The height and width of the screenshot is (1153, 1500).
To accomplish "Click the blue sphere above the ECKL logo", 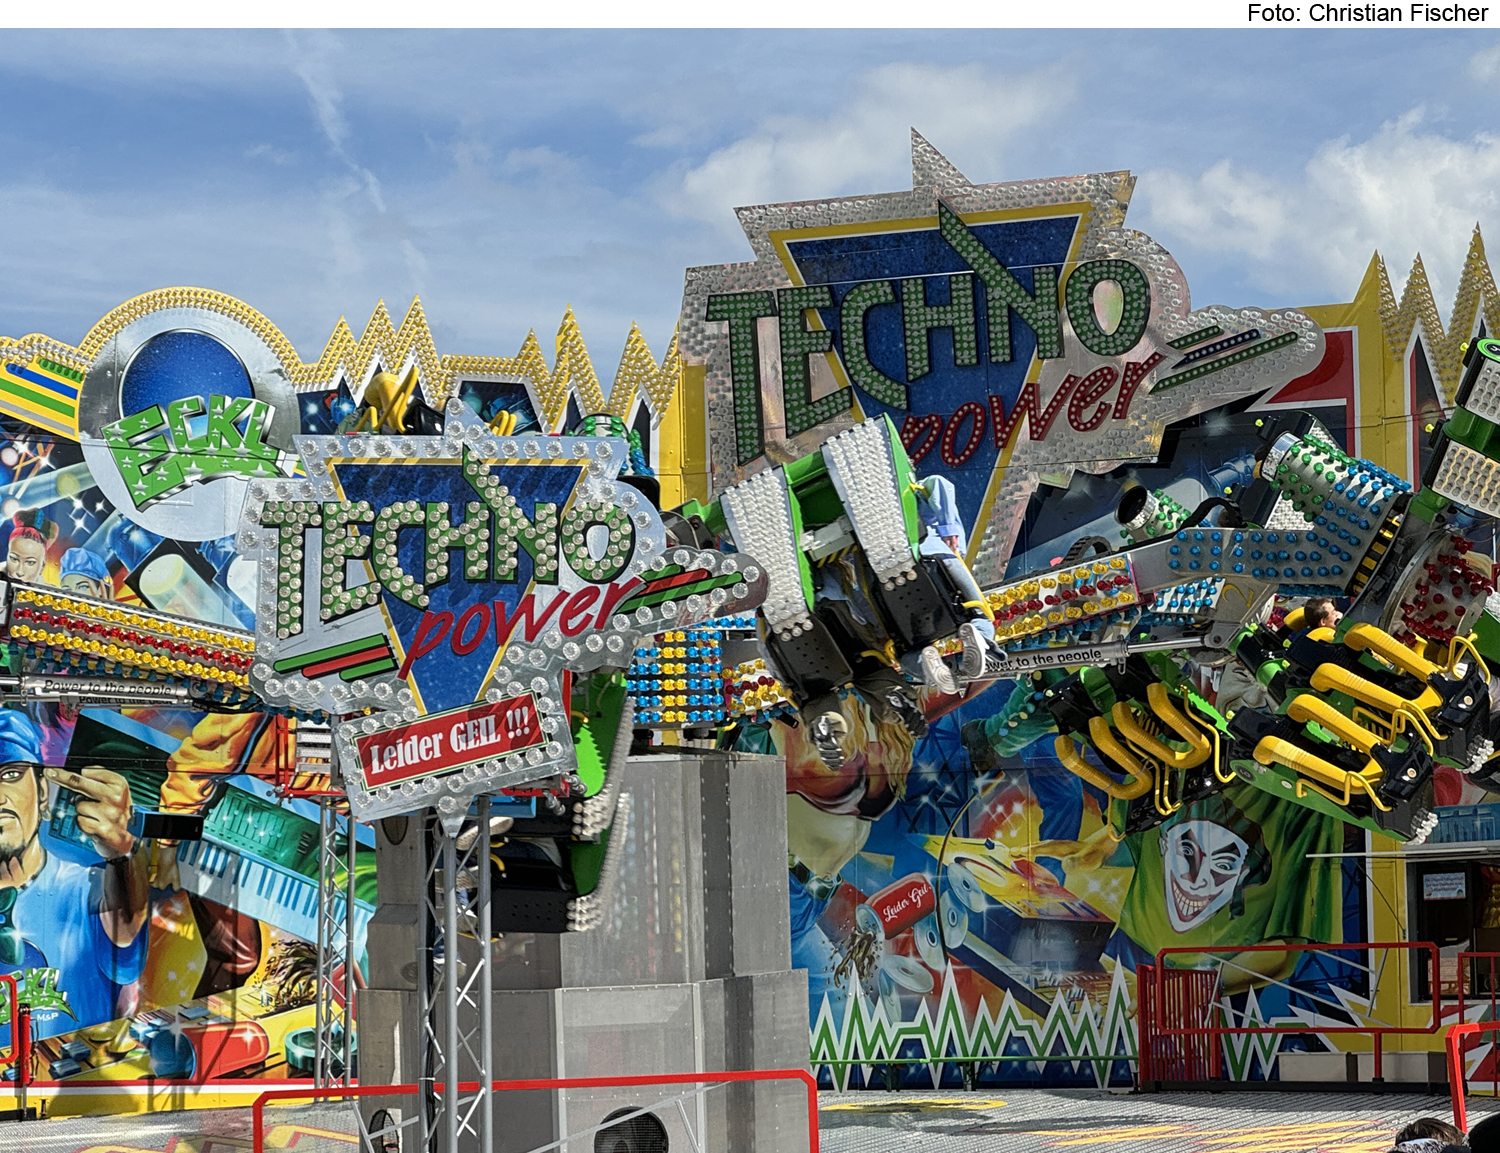I will click(x=187, y=372).
